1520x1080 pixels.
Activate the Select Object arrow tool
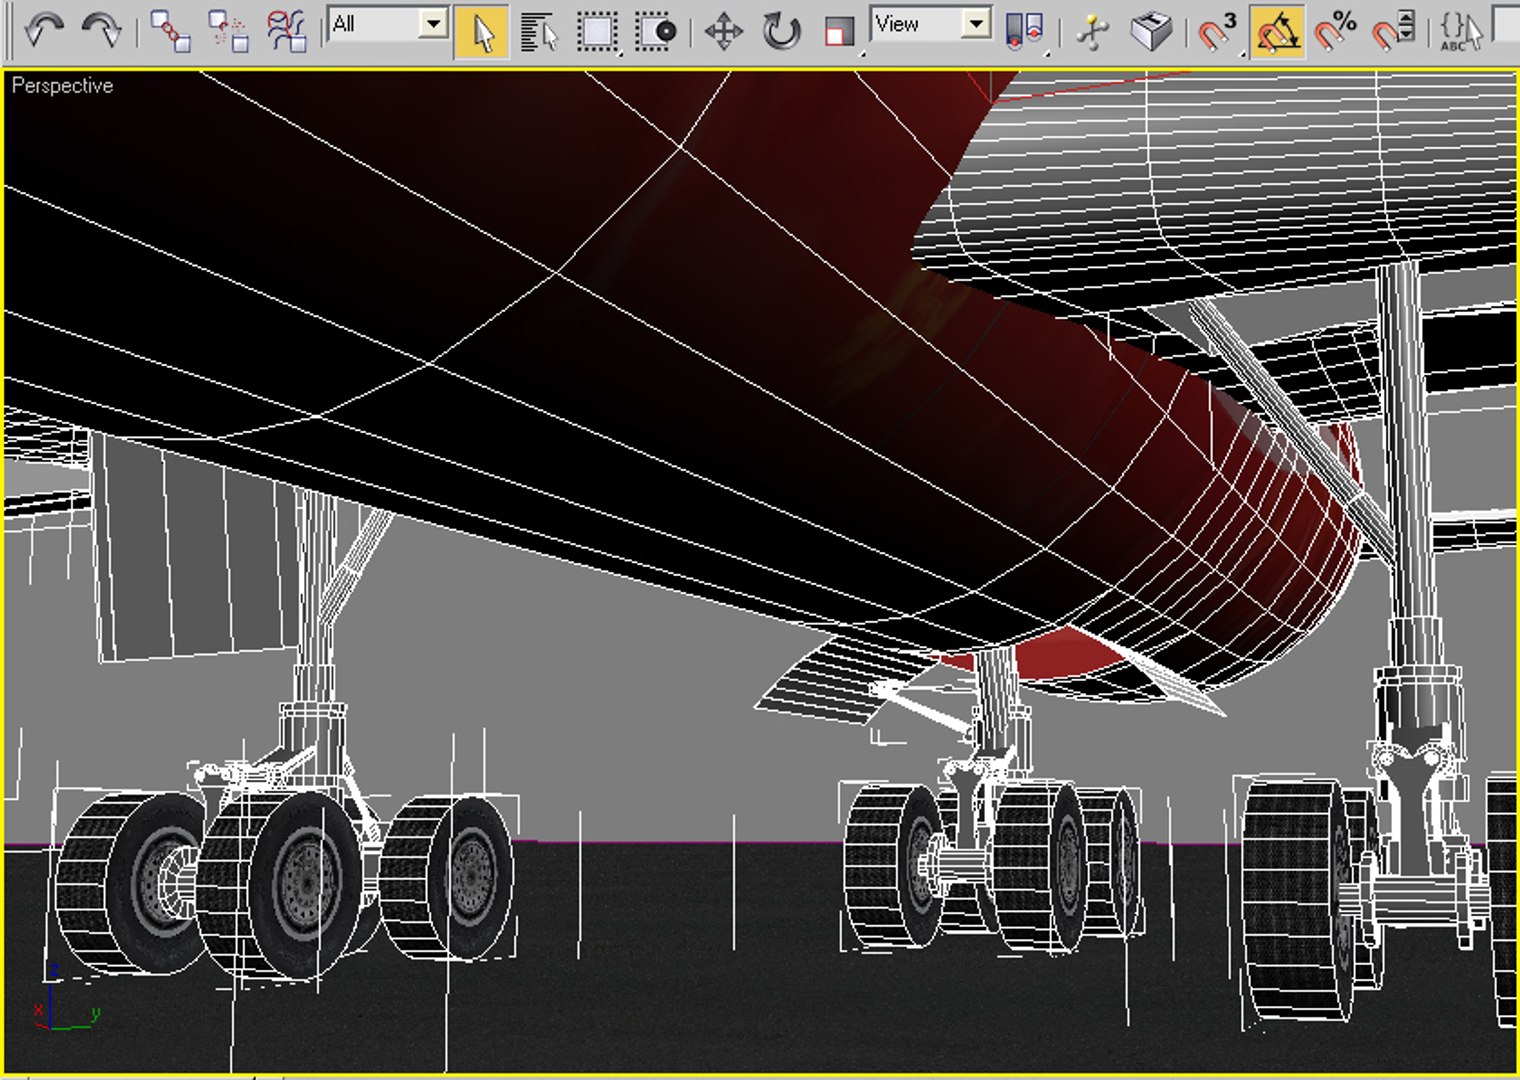click(x=482, y=31)
